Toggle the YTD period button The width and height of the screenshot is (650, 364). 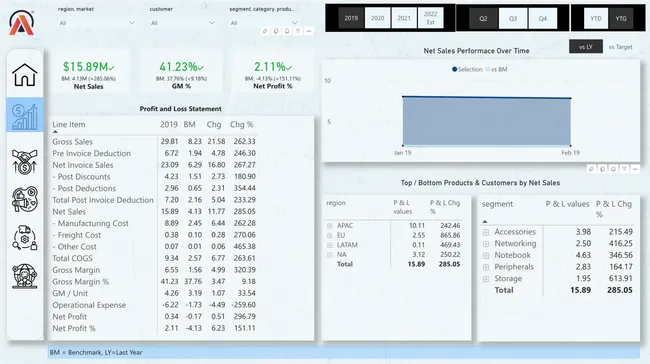point(596,19)
